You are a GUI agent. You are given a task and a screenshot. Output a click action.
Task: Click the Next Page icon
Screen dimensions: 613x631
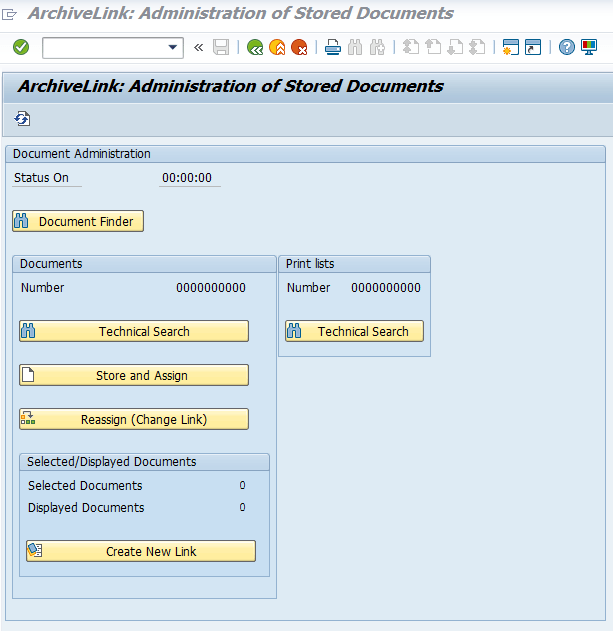[x=455, y=47]
